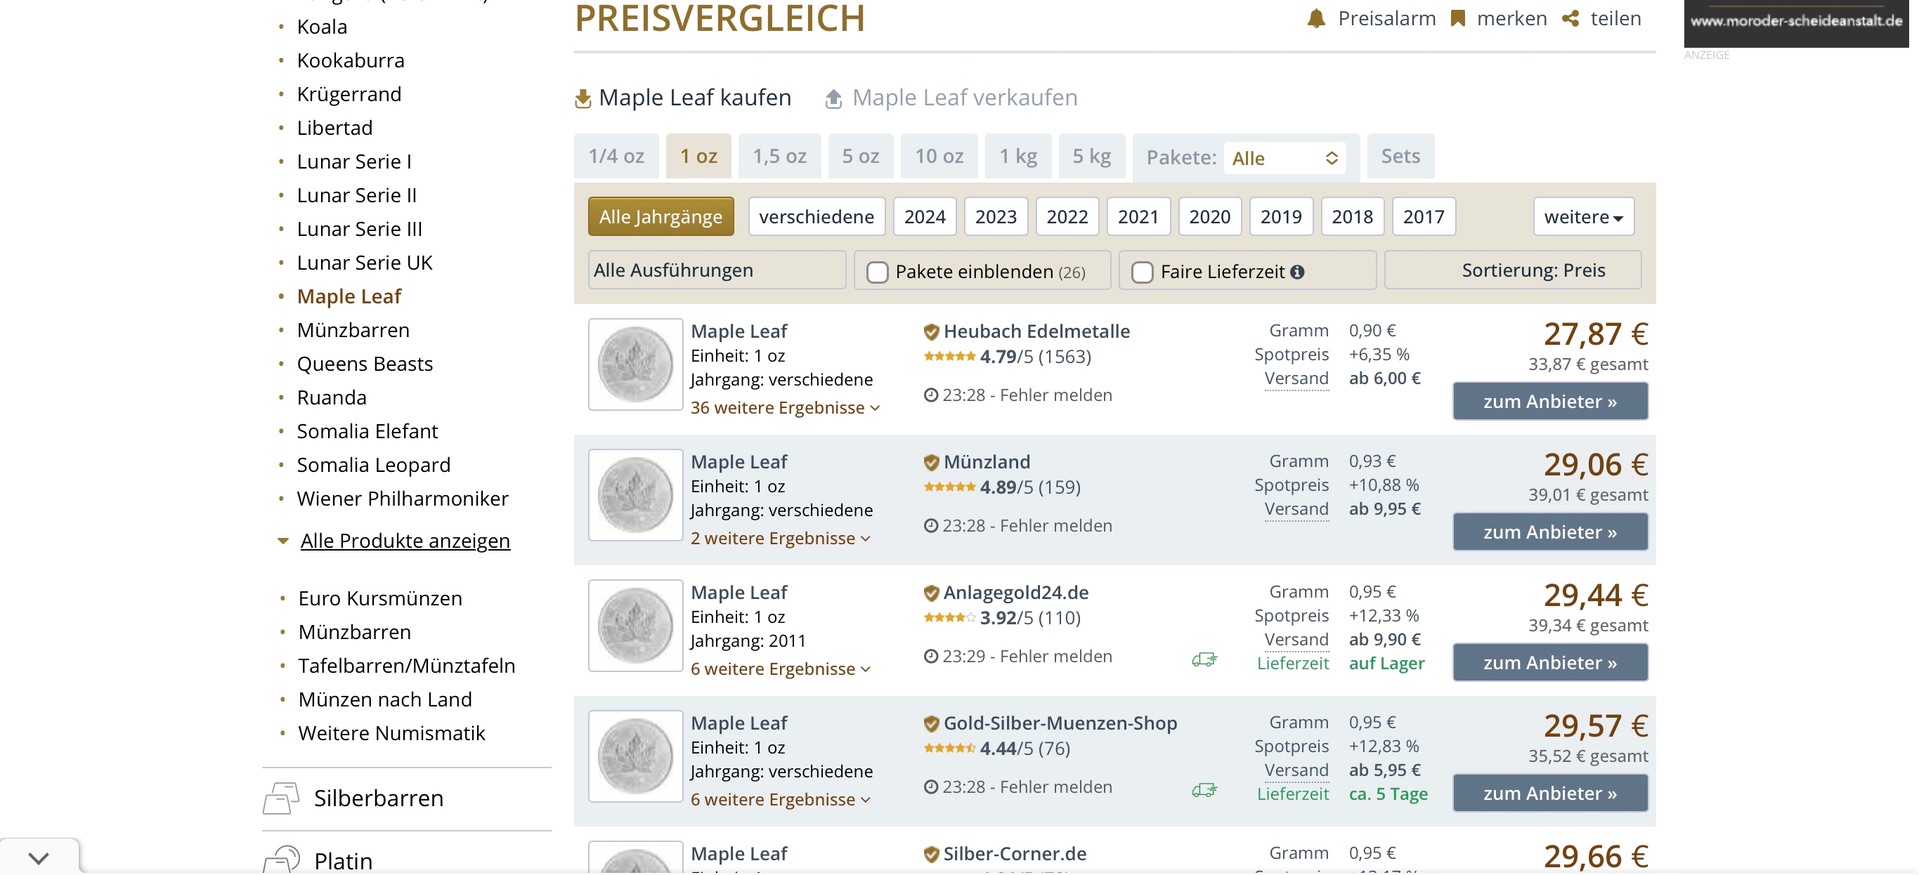Click the merken bookmark icon

[x=1458, y=19]
